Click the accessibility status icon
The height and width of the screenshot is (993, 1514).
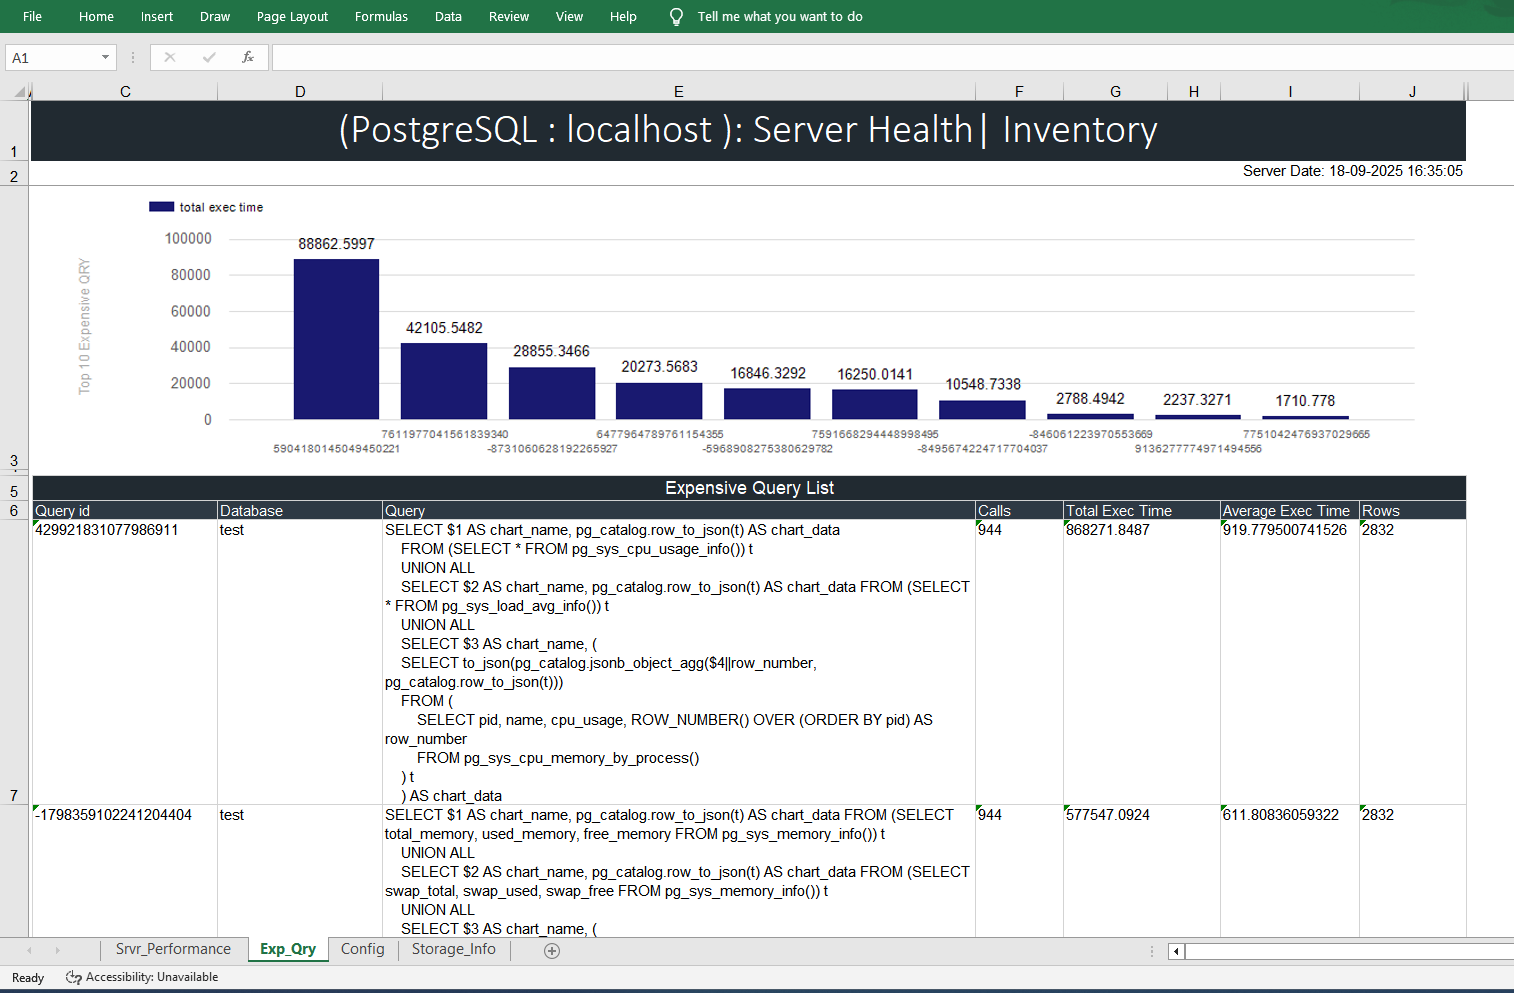74,978
